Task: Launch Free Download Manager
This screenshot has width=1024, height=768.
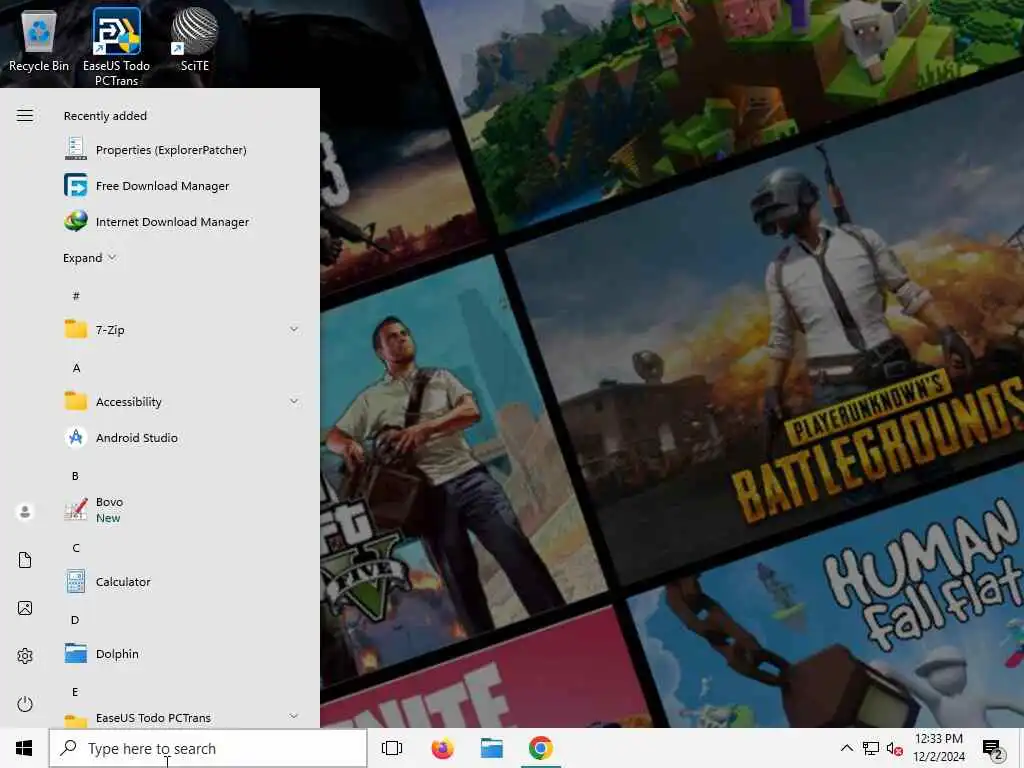Action: pyautogui.click(x=183, y=185)
